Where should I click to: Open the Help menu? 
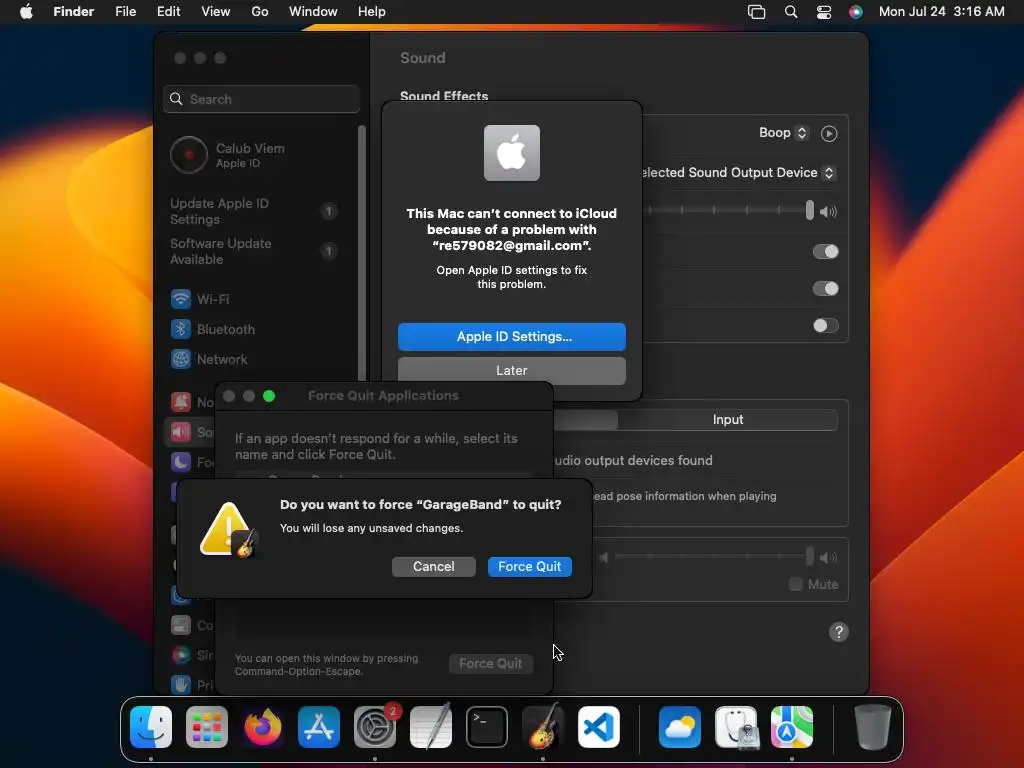pos(372,12)
